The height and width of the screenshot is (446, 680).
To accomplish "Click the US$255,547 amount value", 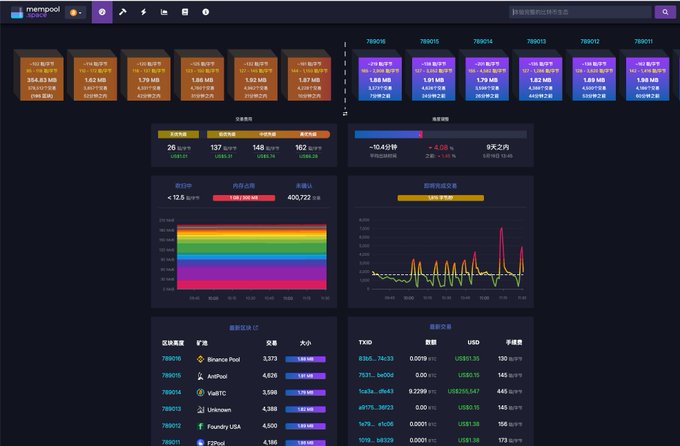I will (x=464, y=391).
